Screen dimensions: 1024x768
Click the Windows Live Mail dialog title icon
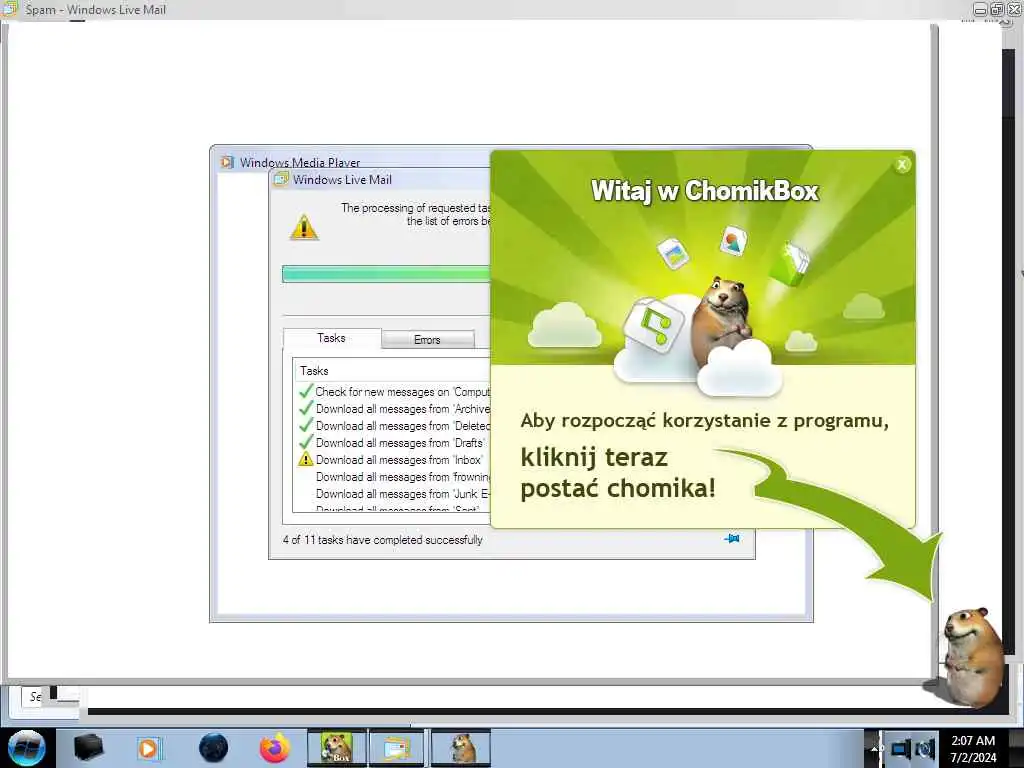pyautogui.click(x=281, y=179)
